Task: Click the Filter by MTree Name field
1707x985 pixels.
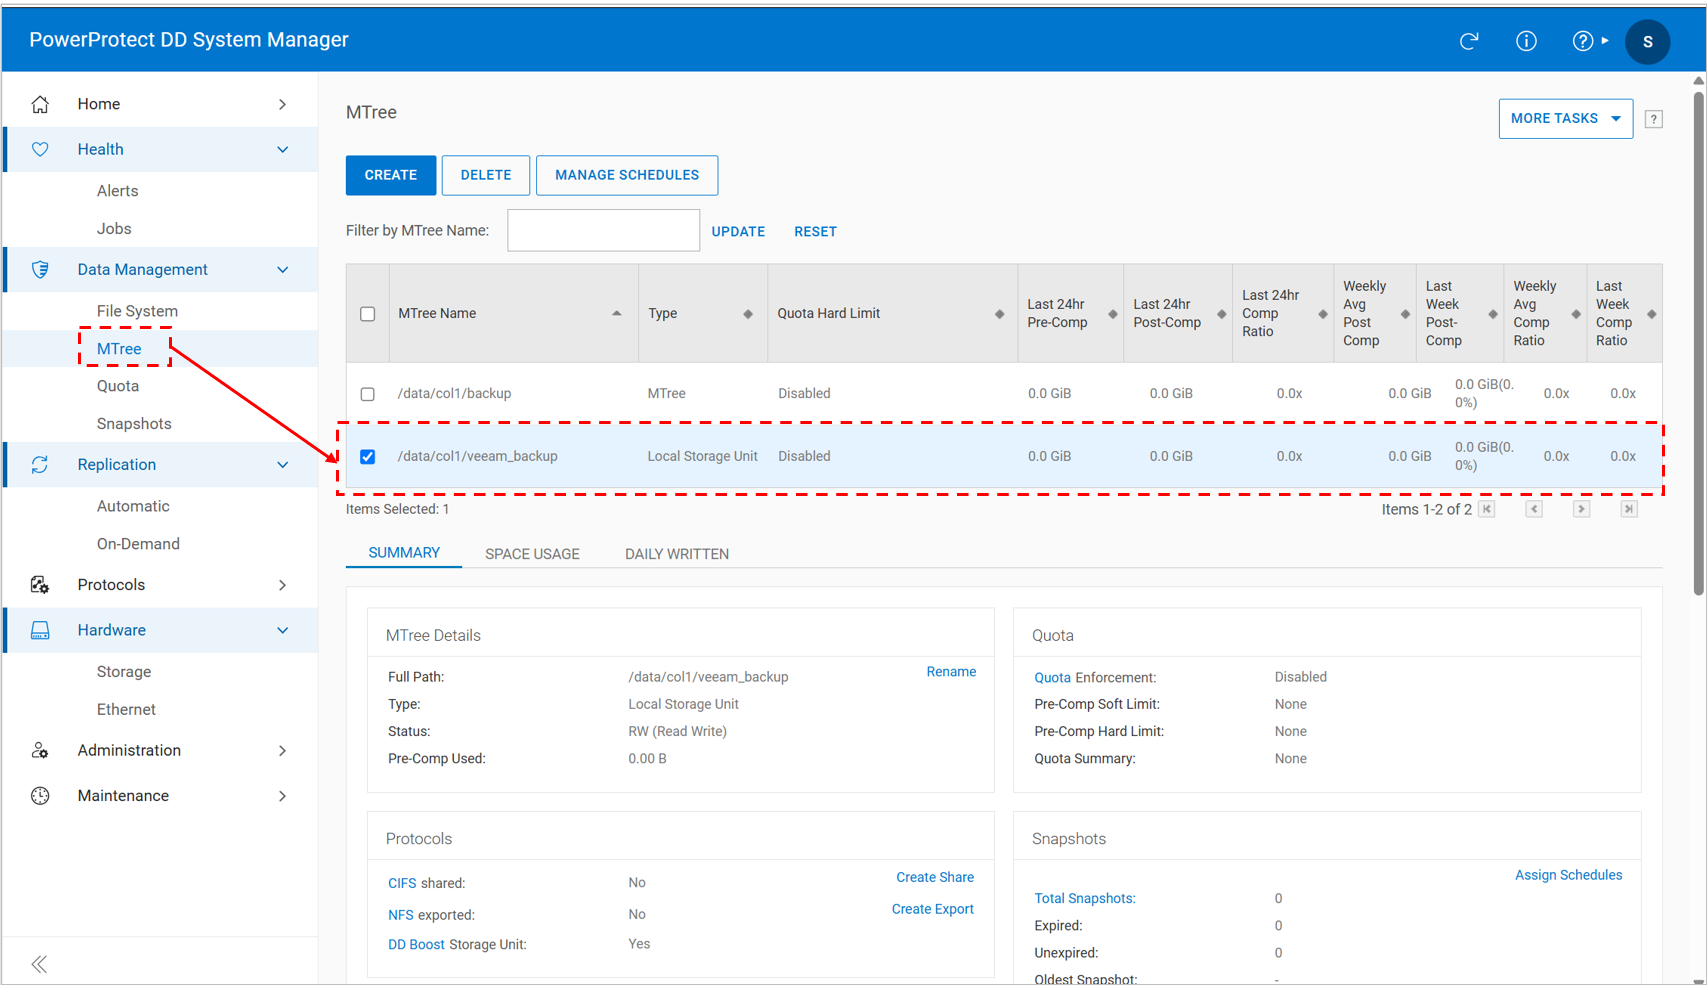Action: pyautogui.click(x=603, y=230)
